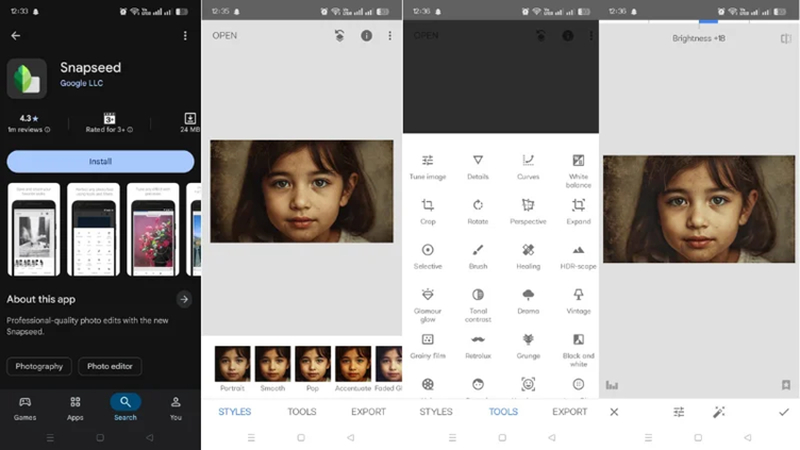
Task: Tap the Rated for 3+ info
Action: pos(109,123)
